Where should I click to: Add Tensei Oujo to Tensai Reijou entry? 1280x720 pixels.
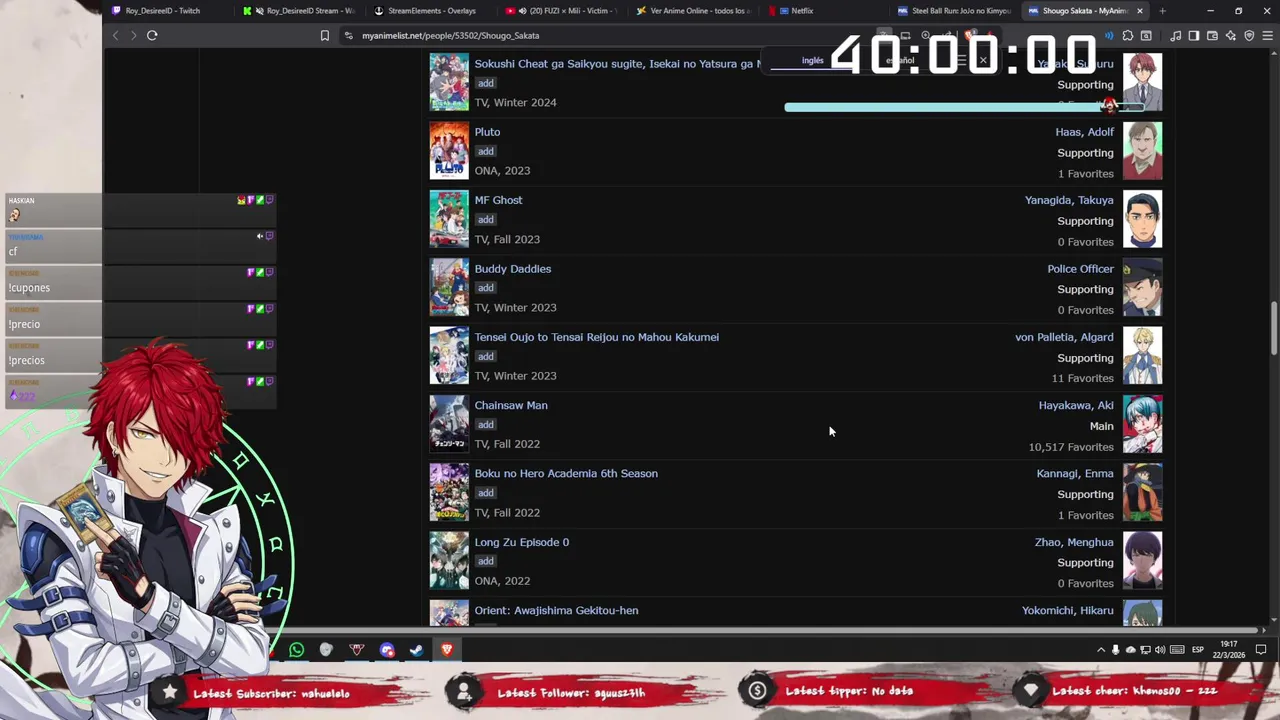coord(485,356)
